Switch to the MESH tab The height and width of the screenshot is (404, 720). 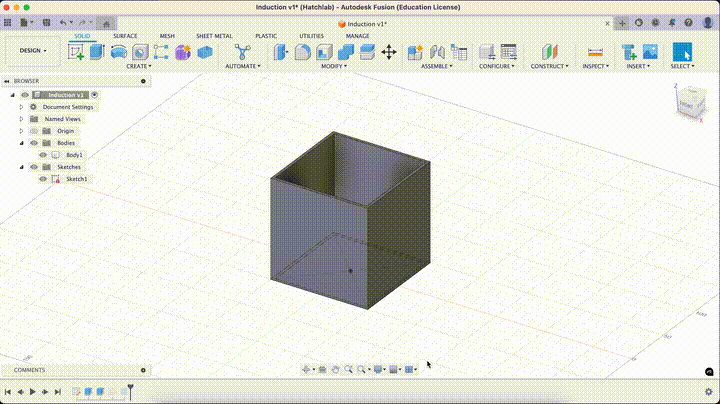pyautogui.click(x=167, y=36)
